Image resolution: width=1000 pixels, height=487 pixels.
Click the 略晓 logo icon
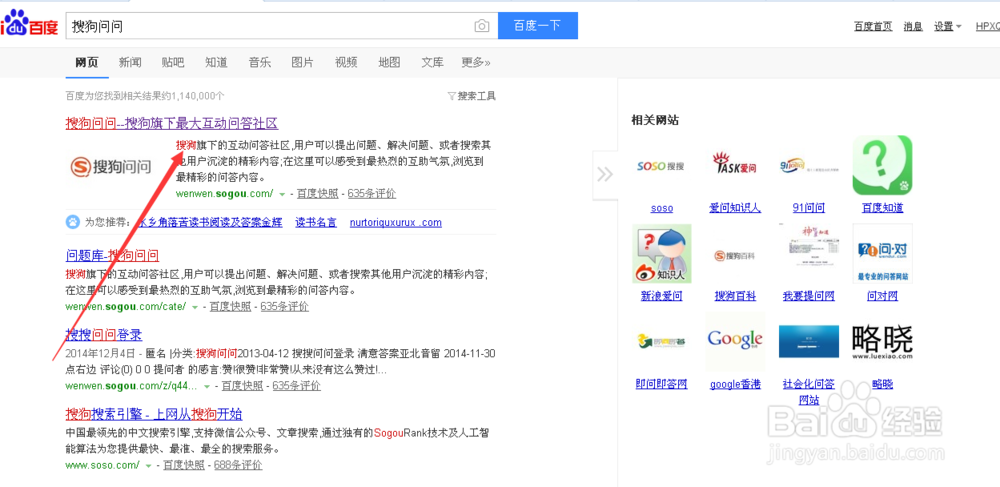883,342
